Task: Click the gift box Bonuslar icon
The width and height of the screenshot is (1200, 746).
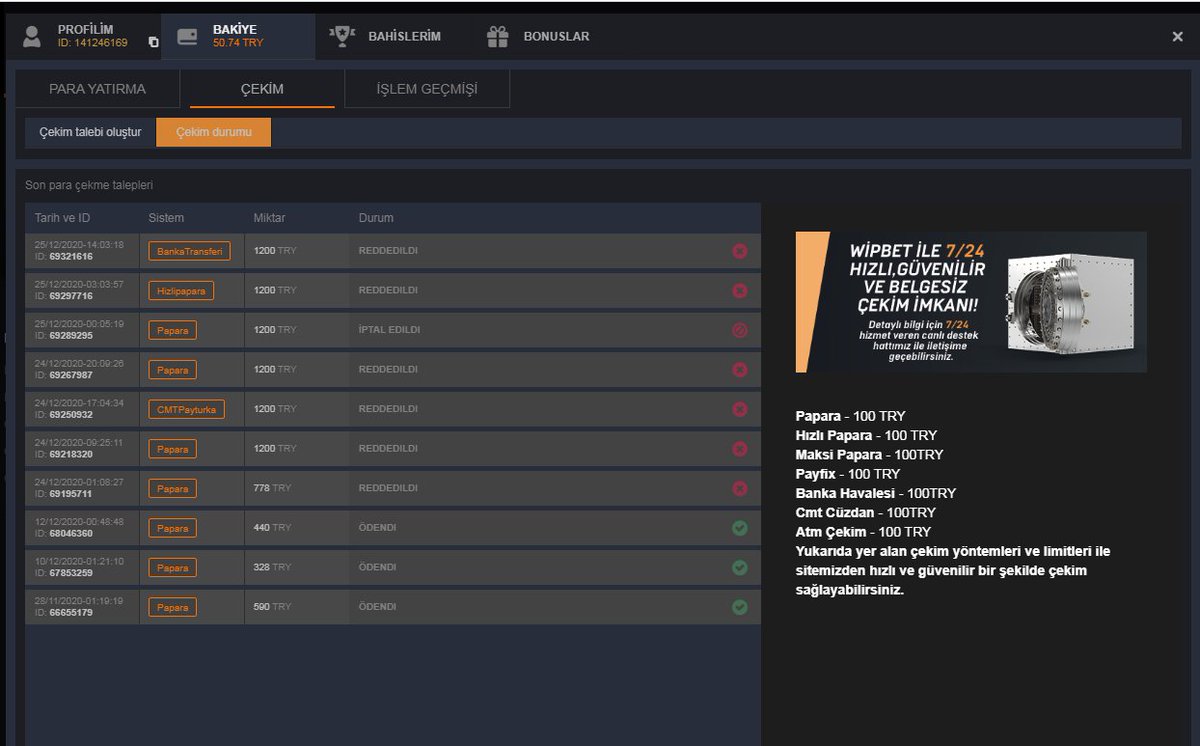Action: (497, 36)
